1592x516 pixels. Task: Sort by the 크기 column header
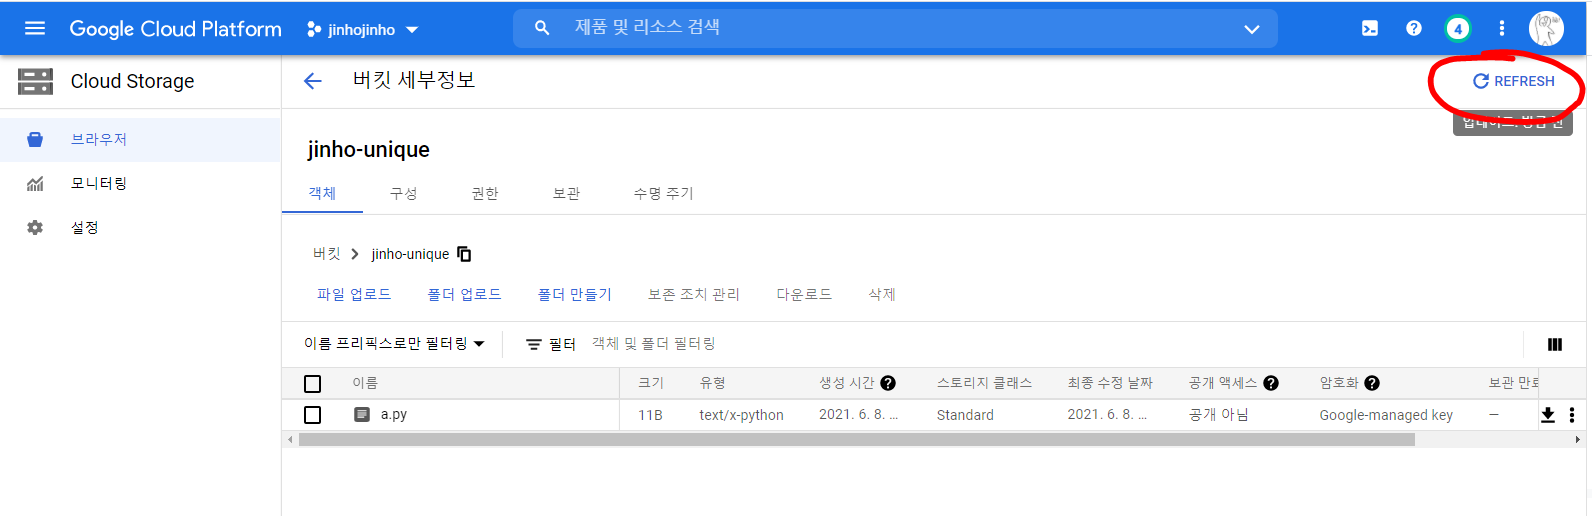(651, 383)
